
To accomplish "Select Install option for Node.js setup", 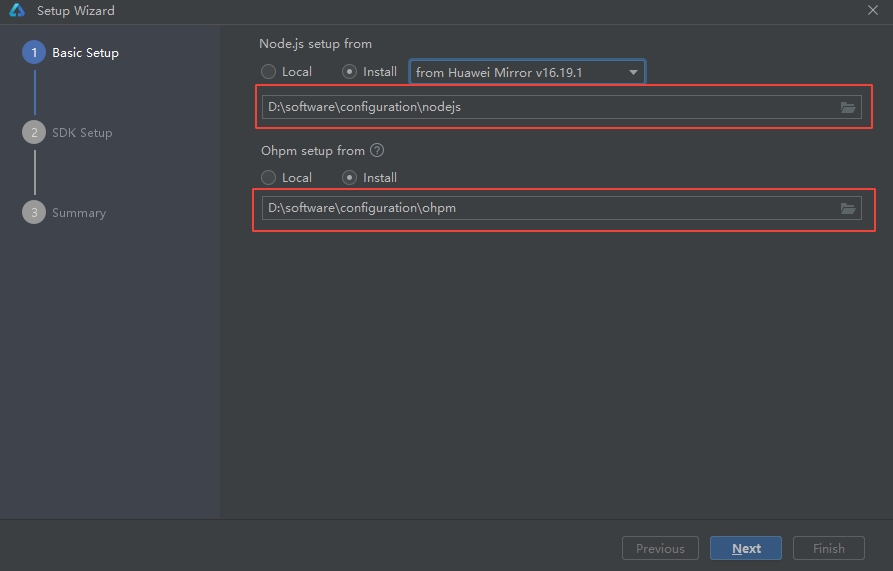I will point(349,72).
